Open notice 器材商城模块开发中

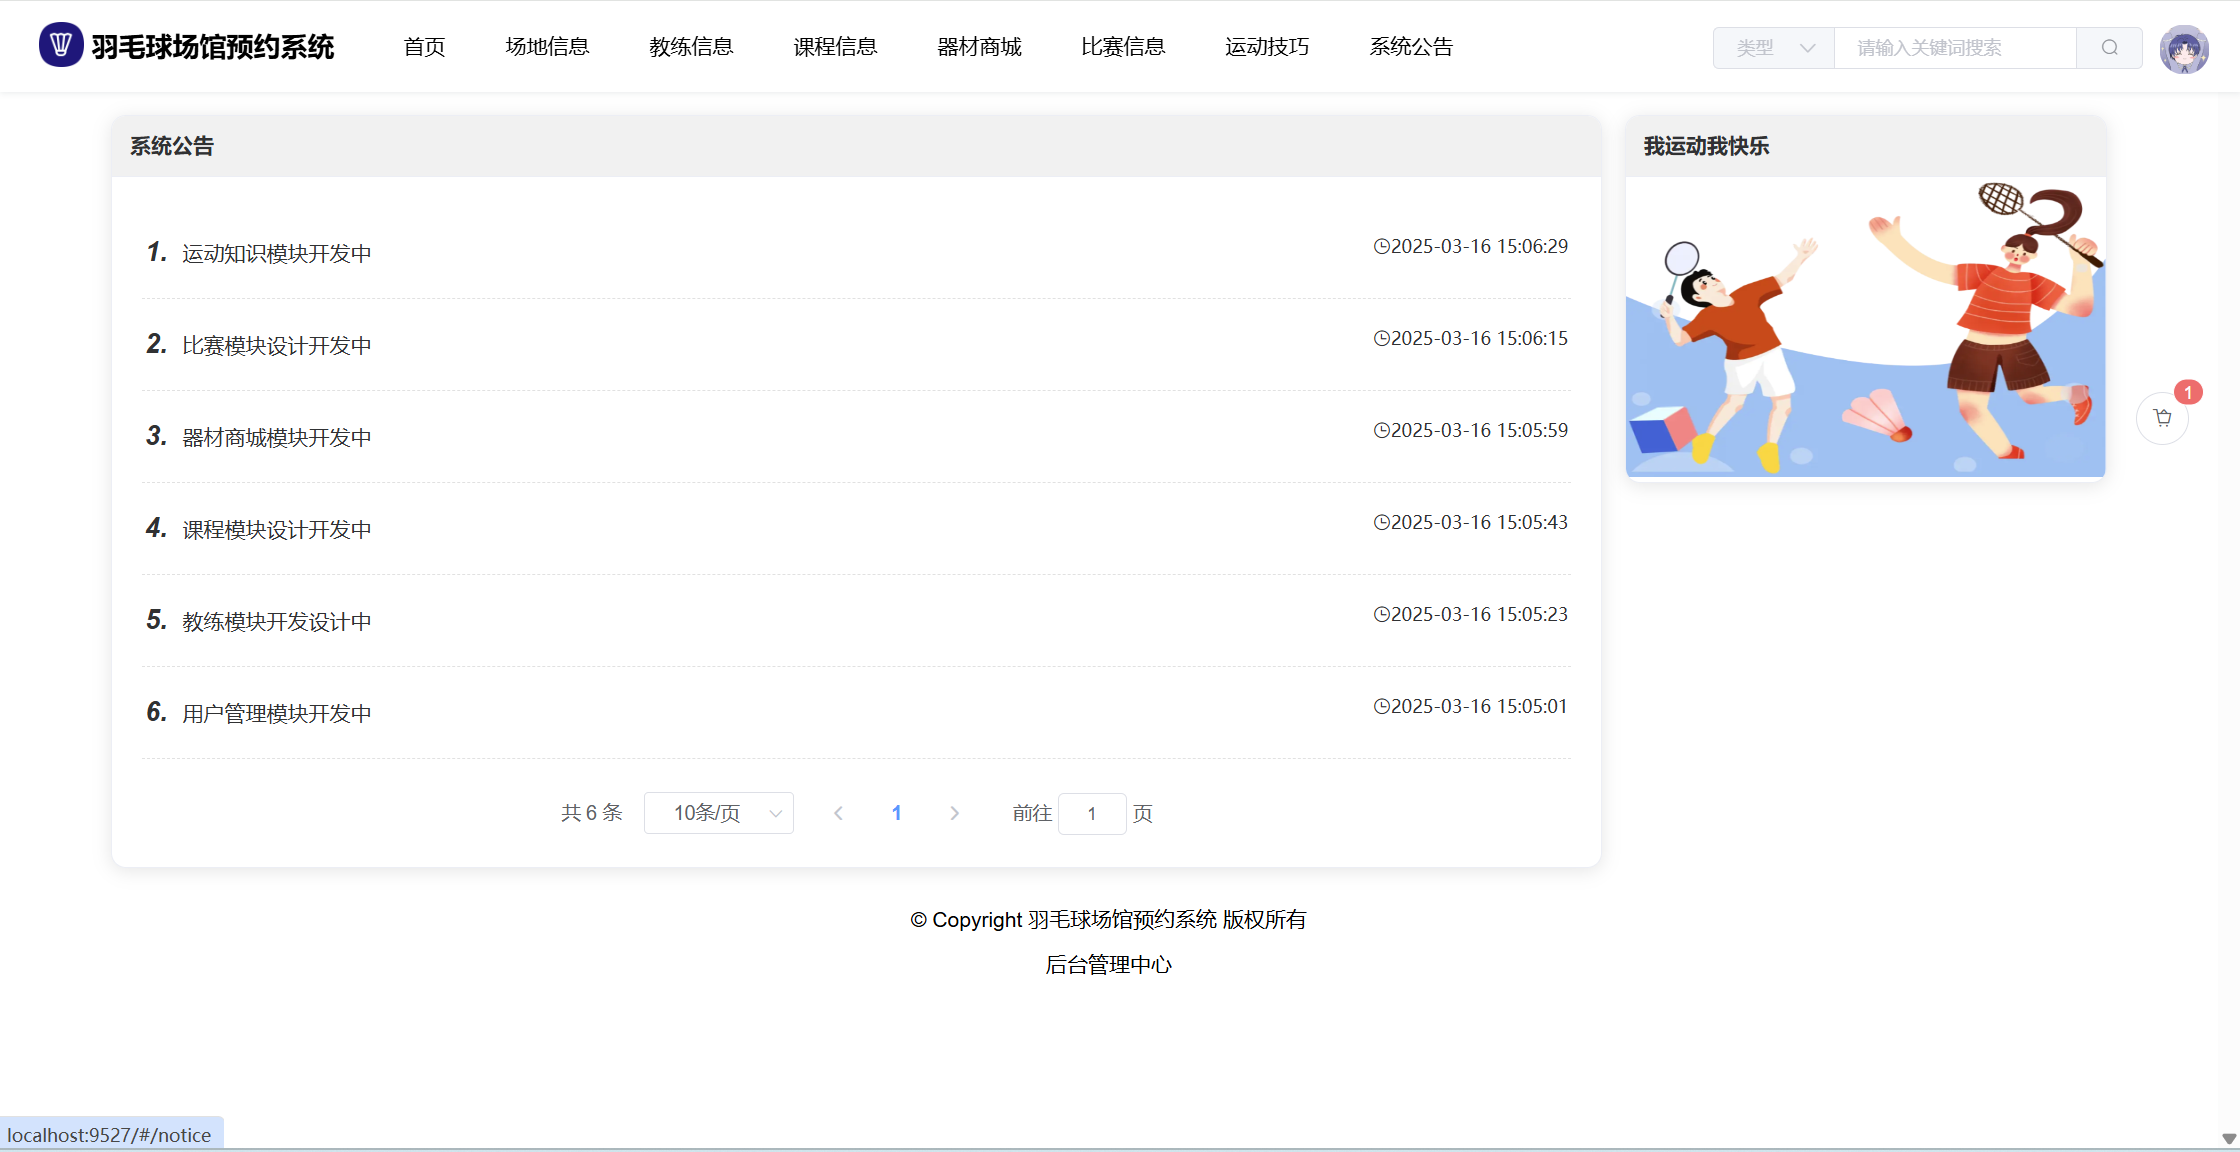click(276, 438)
